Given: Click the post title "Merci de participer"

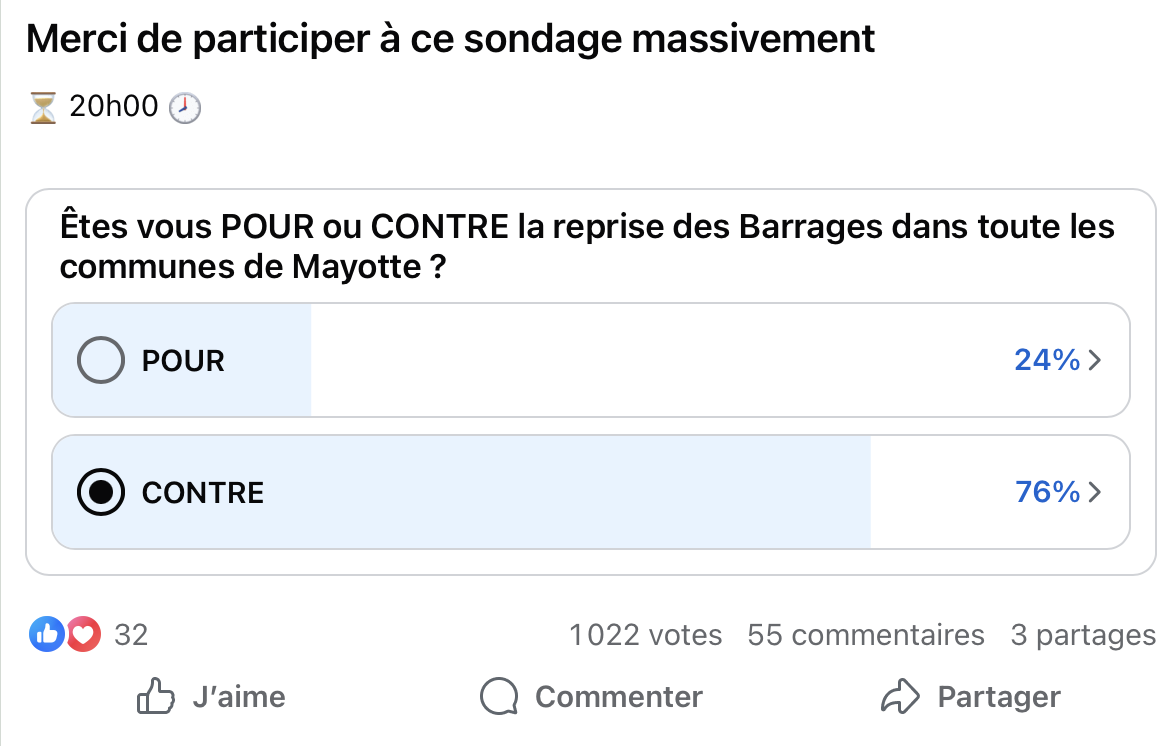Looking at the screenshot, I should tap(450, 39).
